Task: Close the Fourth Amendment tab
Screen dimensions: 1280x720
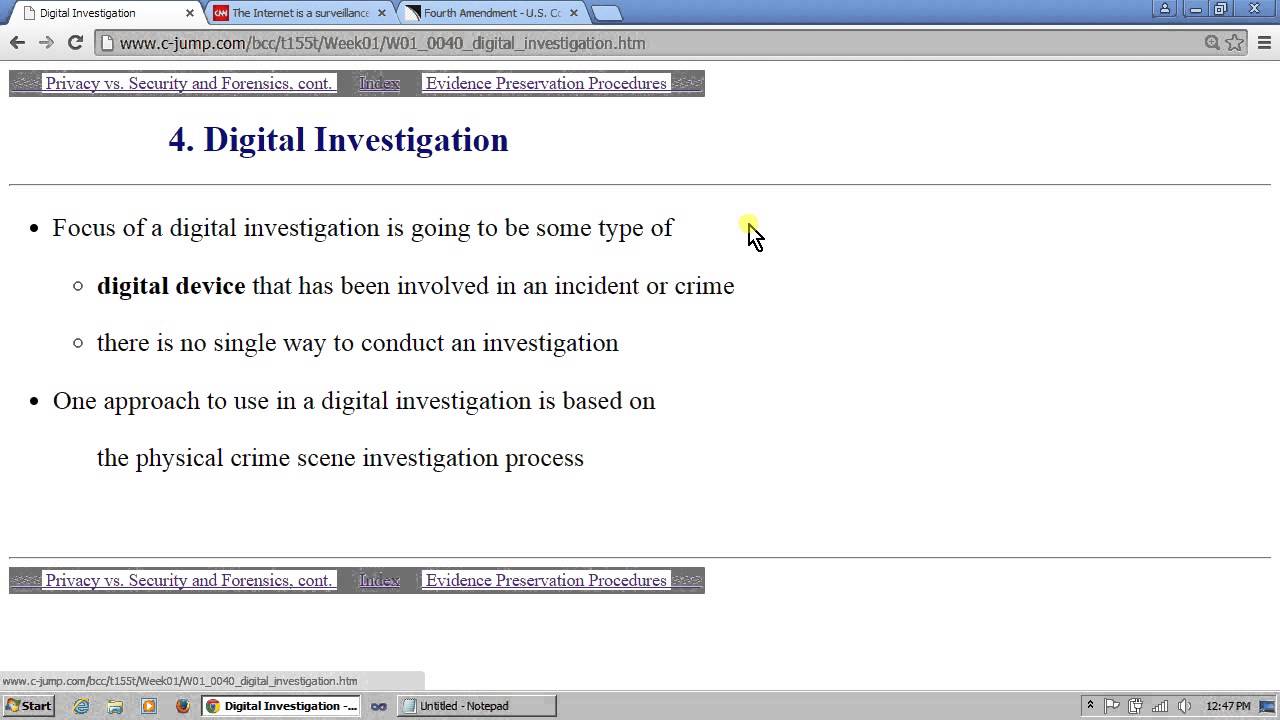Action: point(573,13)
